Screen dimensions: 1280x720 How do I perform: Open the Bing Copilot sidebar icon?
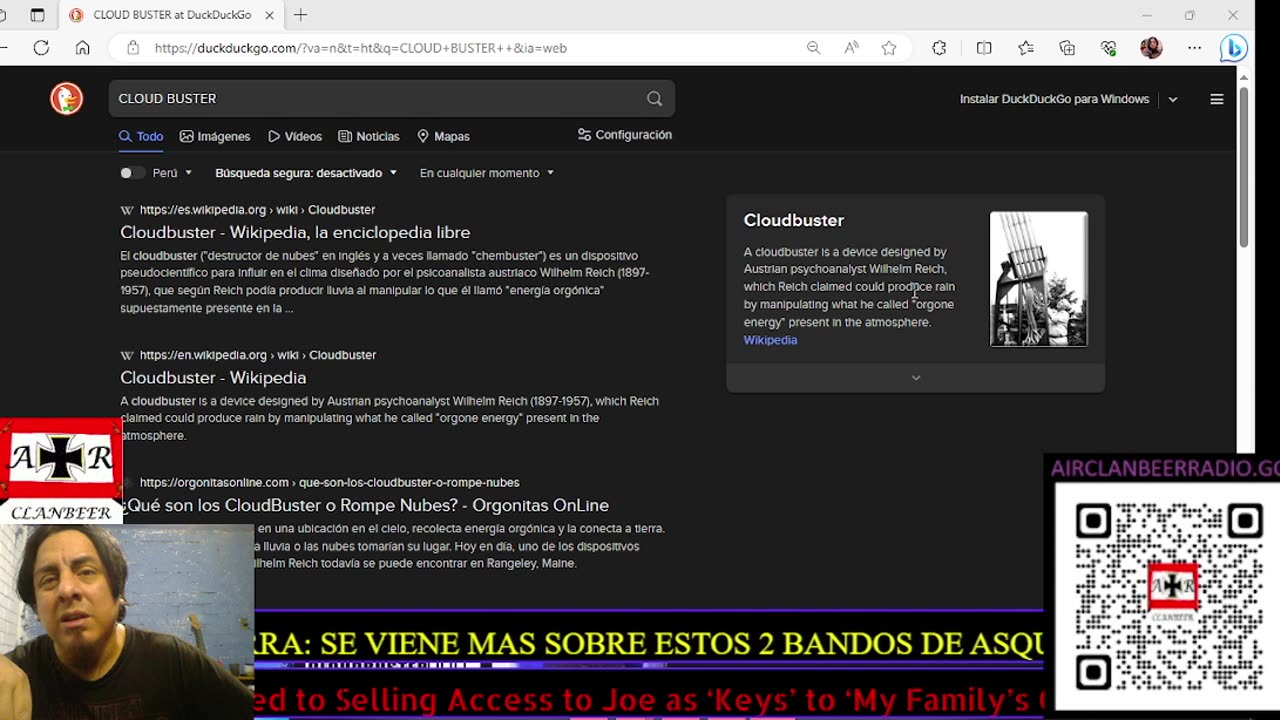pyautogui.click(x=1234, y=48)
